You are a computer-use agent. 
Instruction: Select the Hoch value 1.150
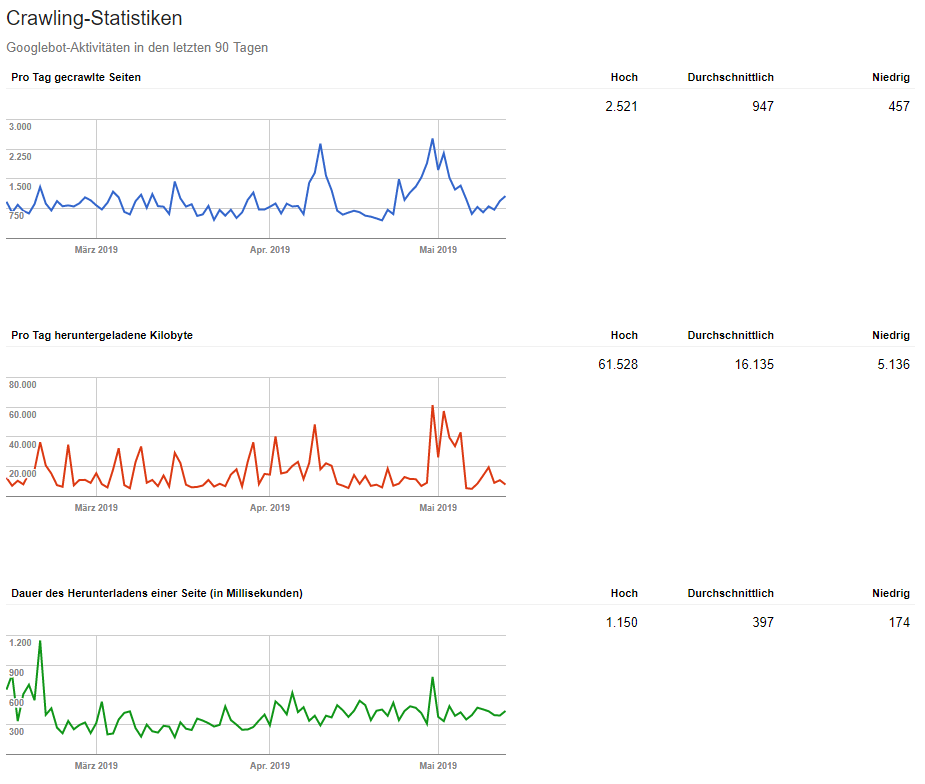[x=621, y=622]
